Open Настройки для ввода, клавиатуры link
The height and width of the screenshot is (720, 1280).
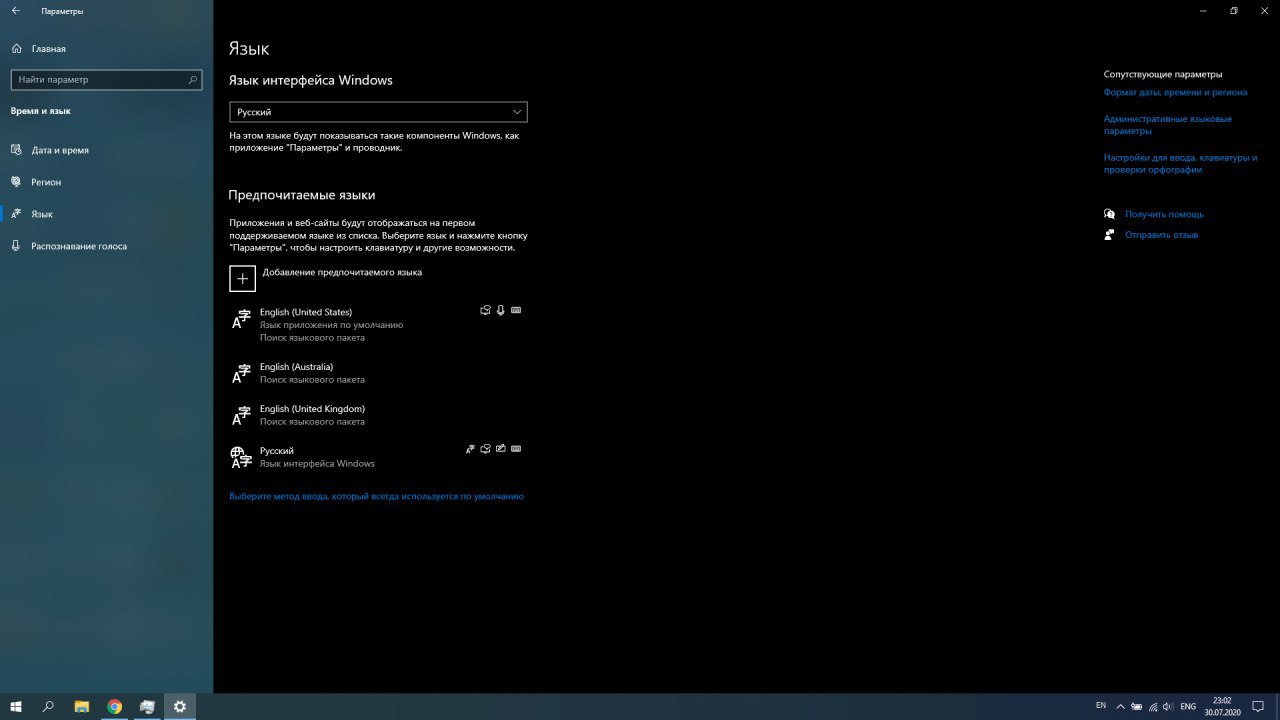(x=1180, y=164)
